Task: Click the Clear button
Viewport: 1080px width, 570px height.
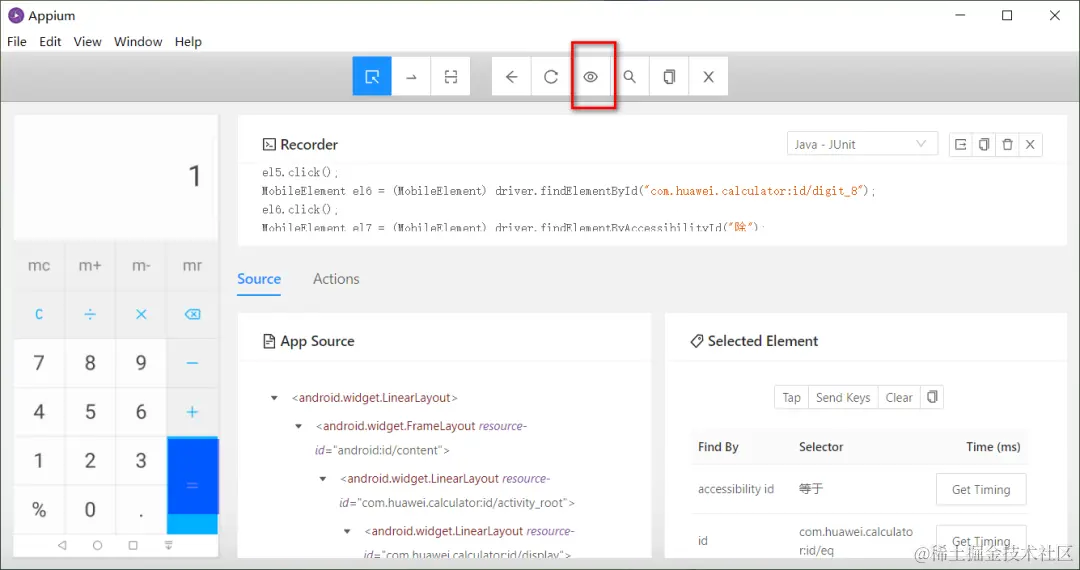Action: (x=899, y=397)
